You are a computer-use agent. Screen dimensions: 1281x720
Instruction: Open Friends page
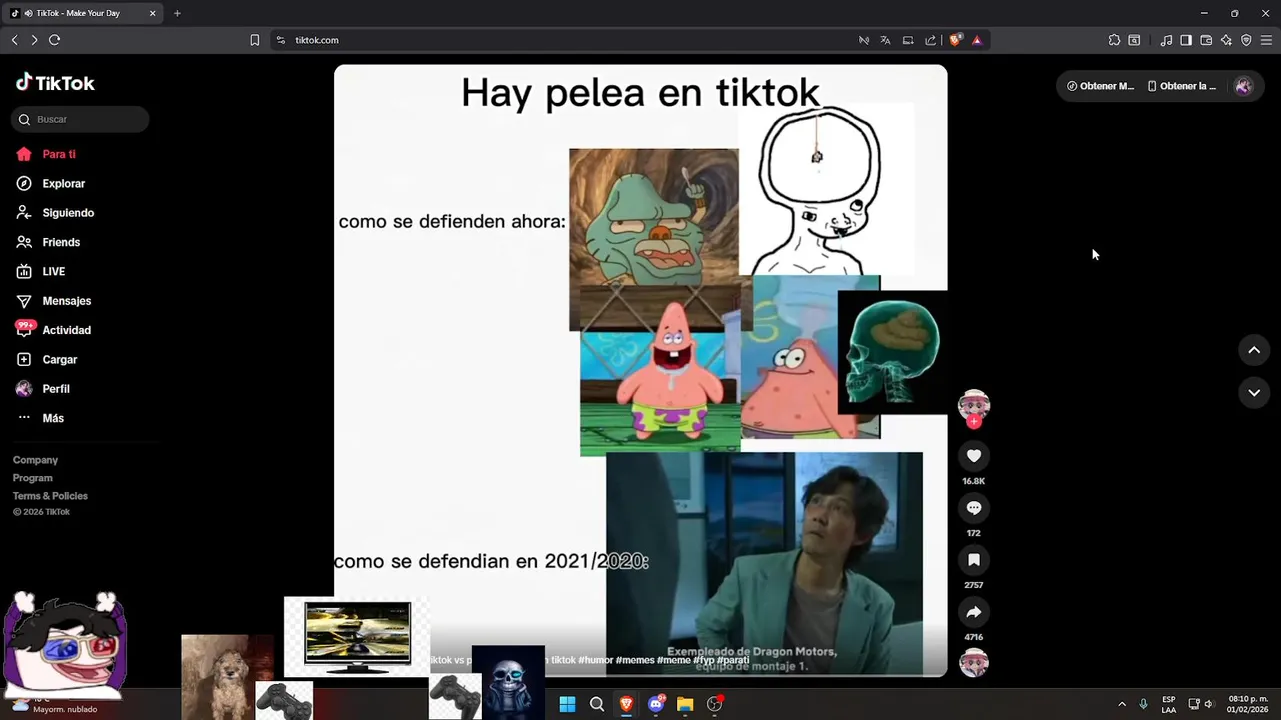tap(48, 242)
